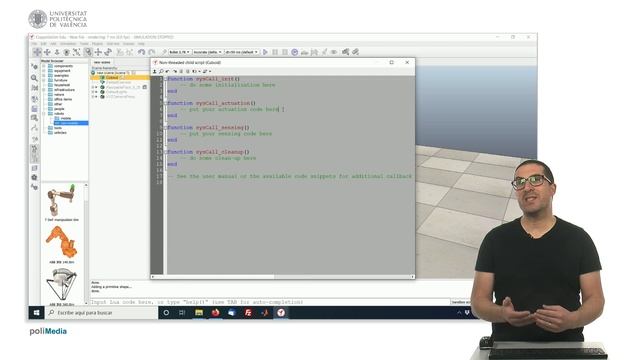This screenshot has width=640, height=360.
Task: Select the vehicles folder
Action: pyautogui.click(x=60, y=132)
